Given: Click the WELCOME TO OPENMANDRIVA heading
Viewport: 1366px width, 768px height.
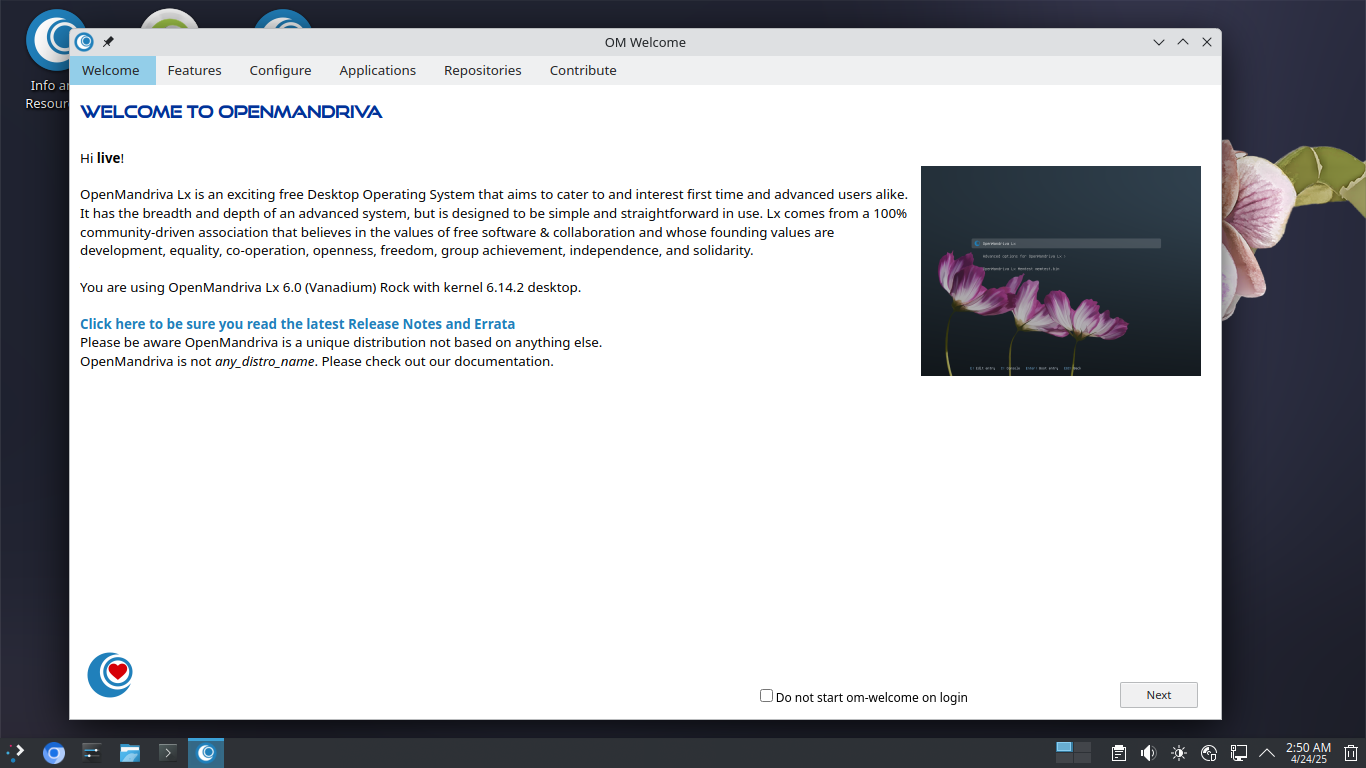Looking at the screenshot, I should (231, 112).
